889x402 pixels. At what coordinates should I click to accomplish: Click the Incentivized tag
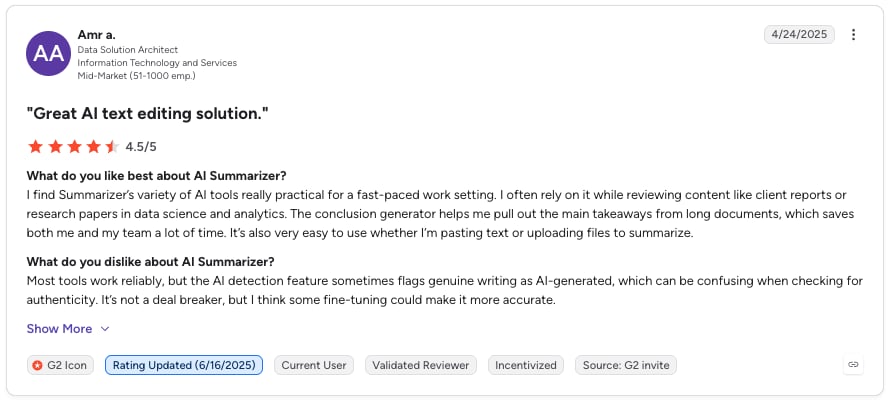pos(526,365)
